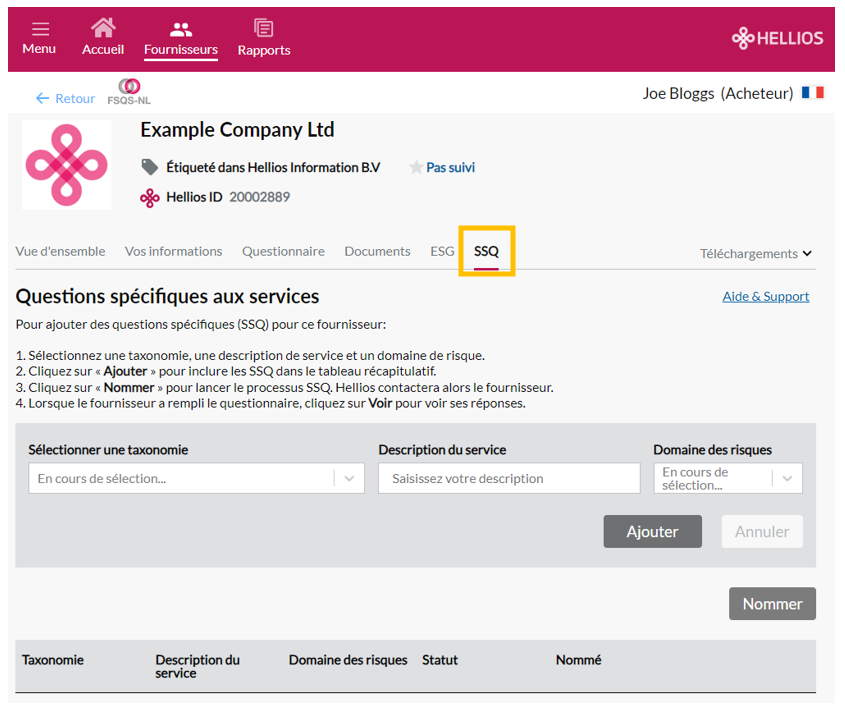
Task: Open the Domaine des risques dropdown
Action: [728, 478]
